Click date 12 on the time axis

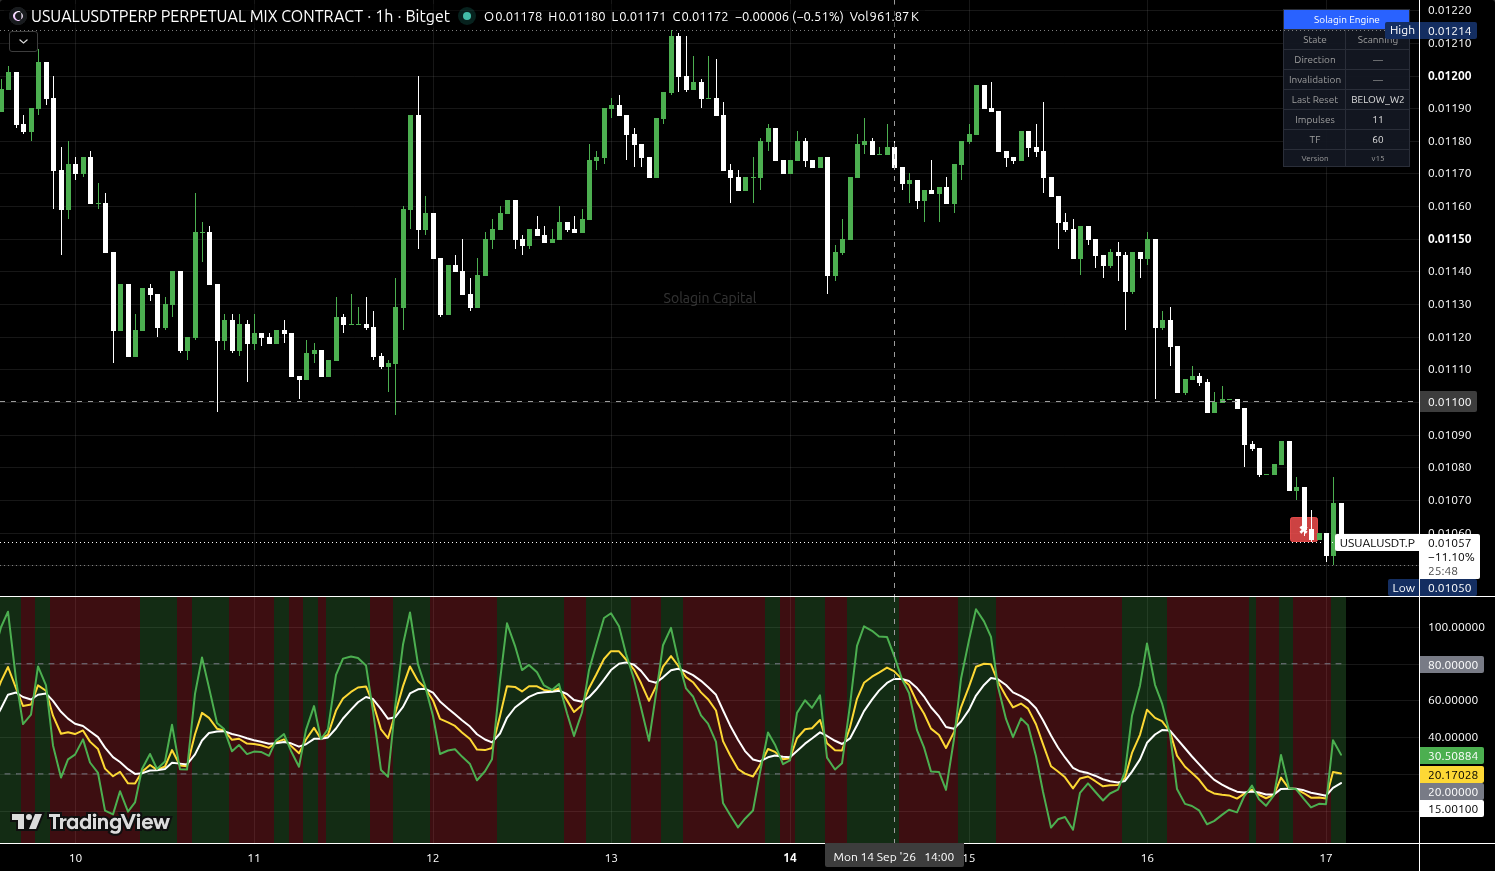tap(433, 858)
